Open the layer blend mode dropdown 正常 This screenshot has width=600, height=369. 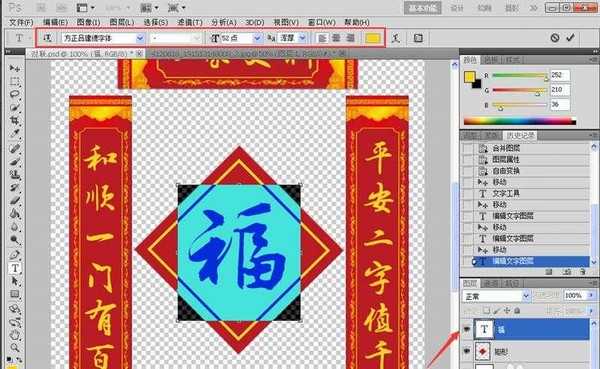click(x=496, y=296)
